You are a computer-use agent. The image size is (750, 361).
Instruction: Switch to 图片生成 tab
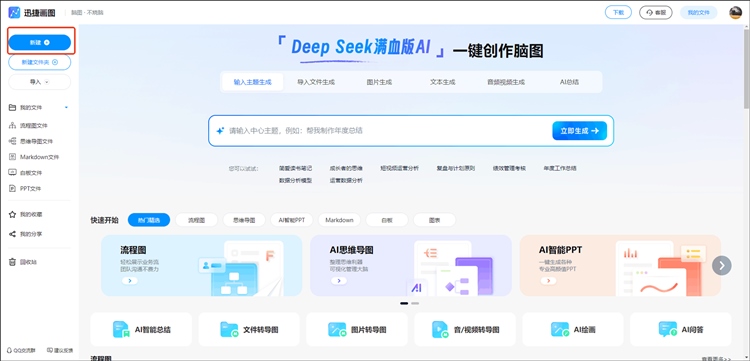[379, 82]
